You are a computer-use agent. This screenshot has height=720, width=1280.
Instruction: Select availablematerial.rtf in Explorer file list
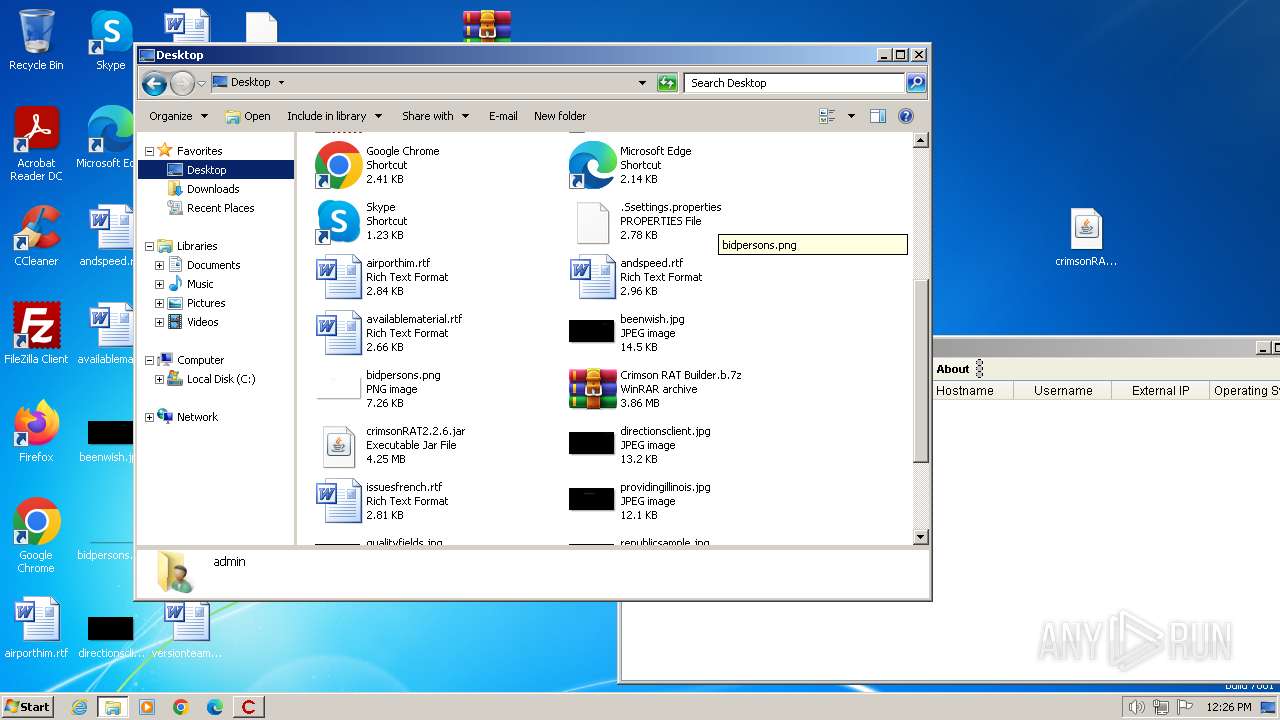[x=389, y=333]
